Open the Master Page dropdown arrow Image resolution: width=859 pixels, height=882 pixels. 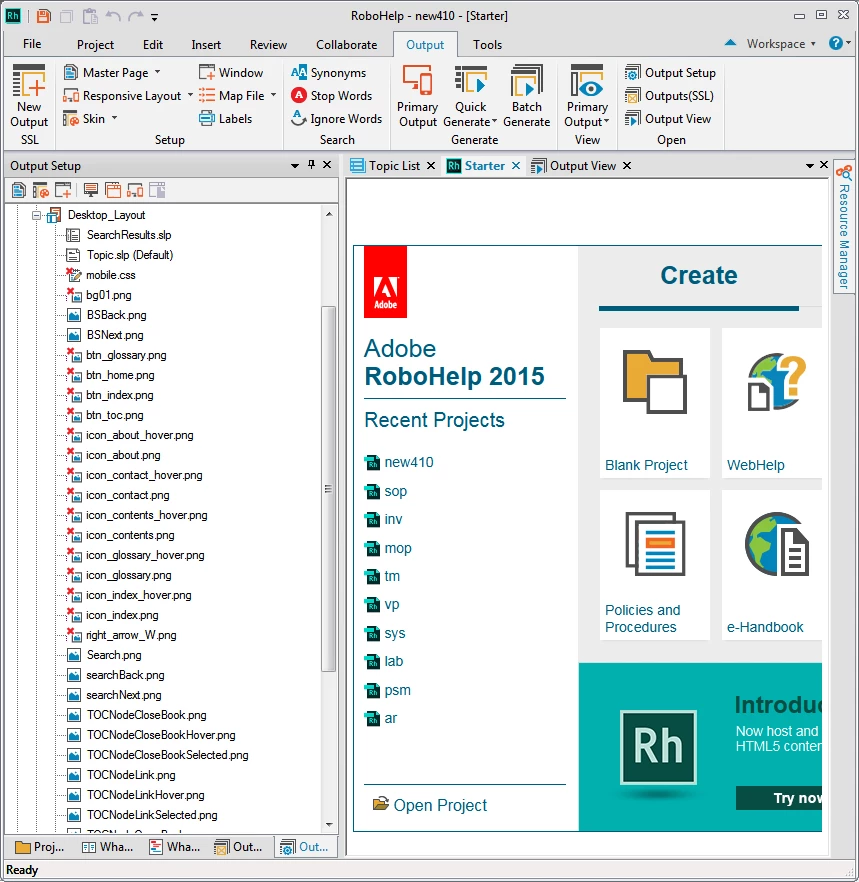[x=158, y=72]
